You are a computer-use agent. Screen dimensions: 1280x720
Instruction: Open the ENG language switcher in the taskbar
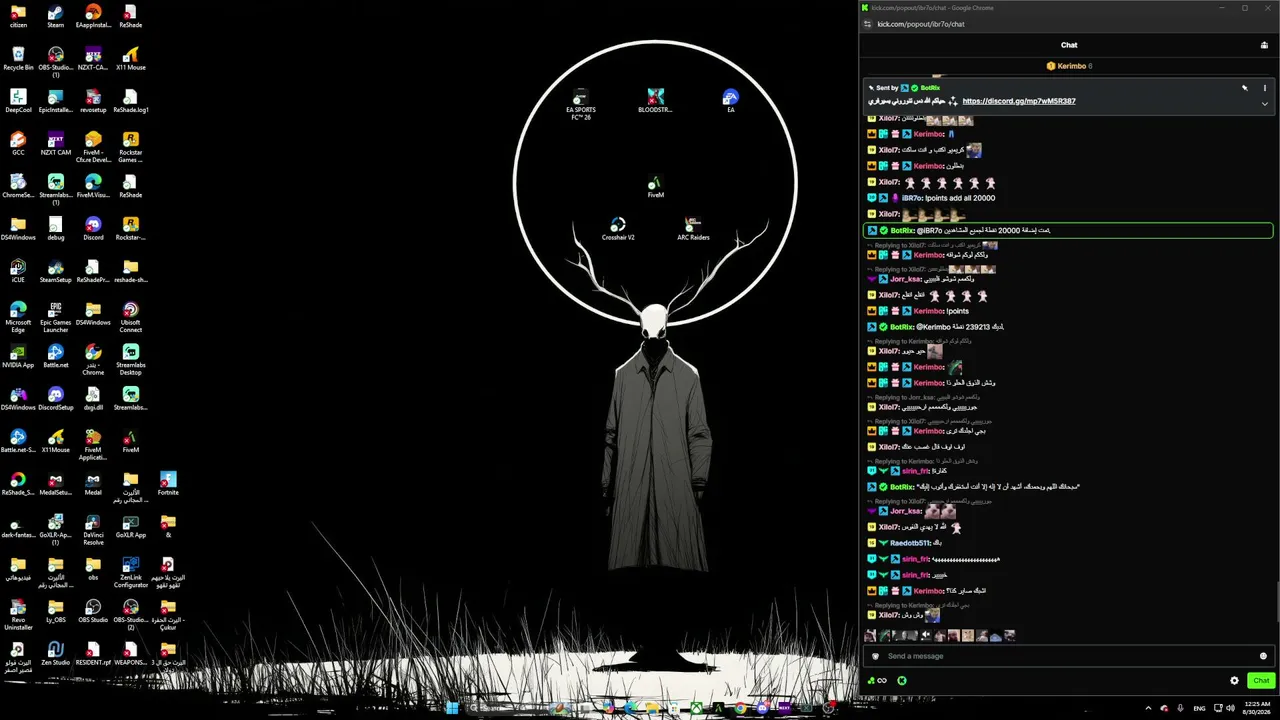[1199, 708]
